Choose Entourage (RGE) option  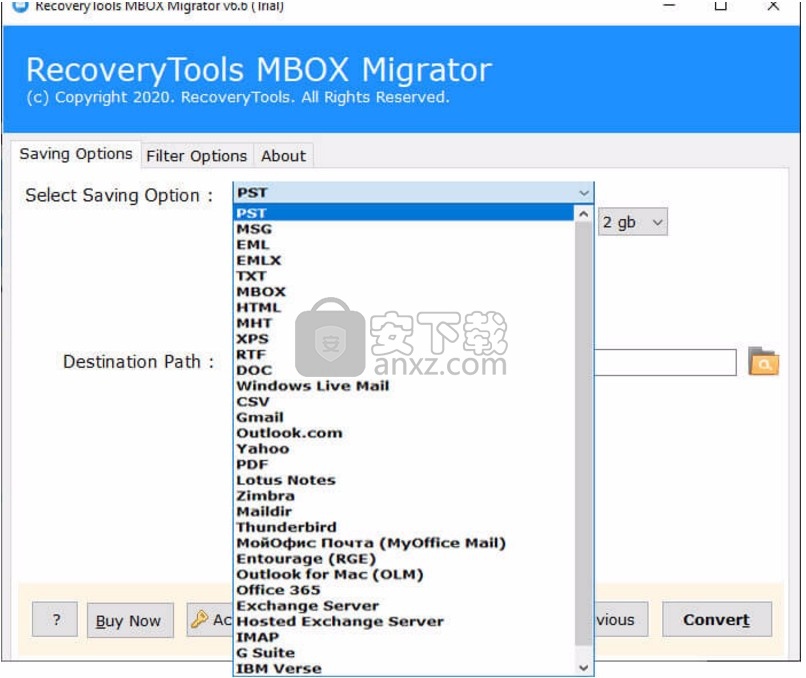tap(404, 558)
